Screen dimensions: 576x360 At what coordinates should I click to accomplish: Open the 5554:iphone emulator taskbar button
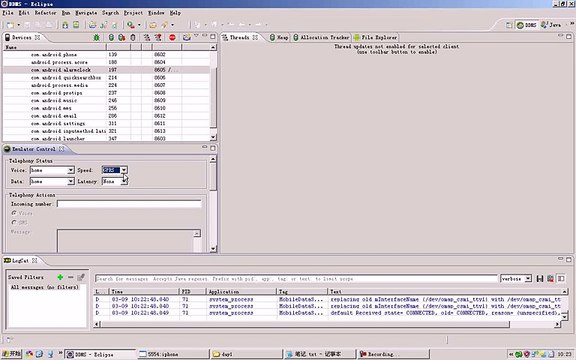[x=172, y=354]
